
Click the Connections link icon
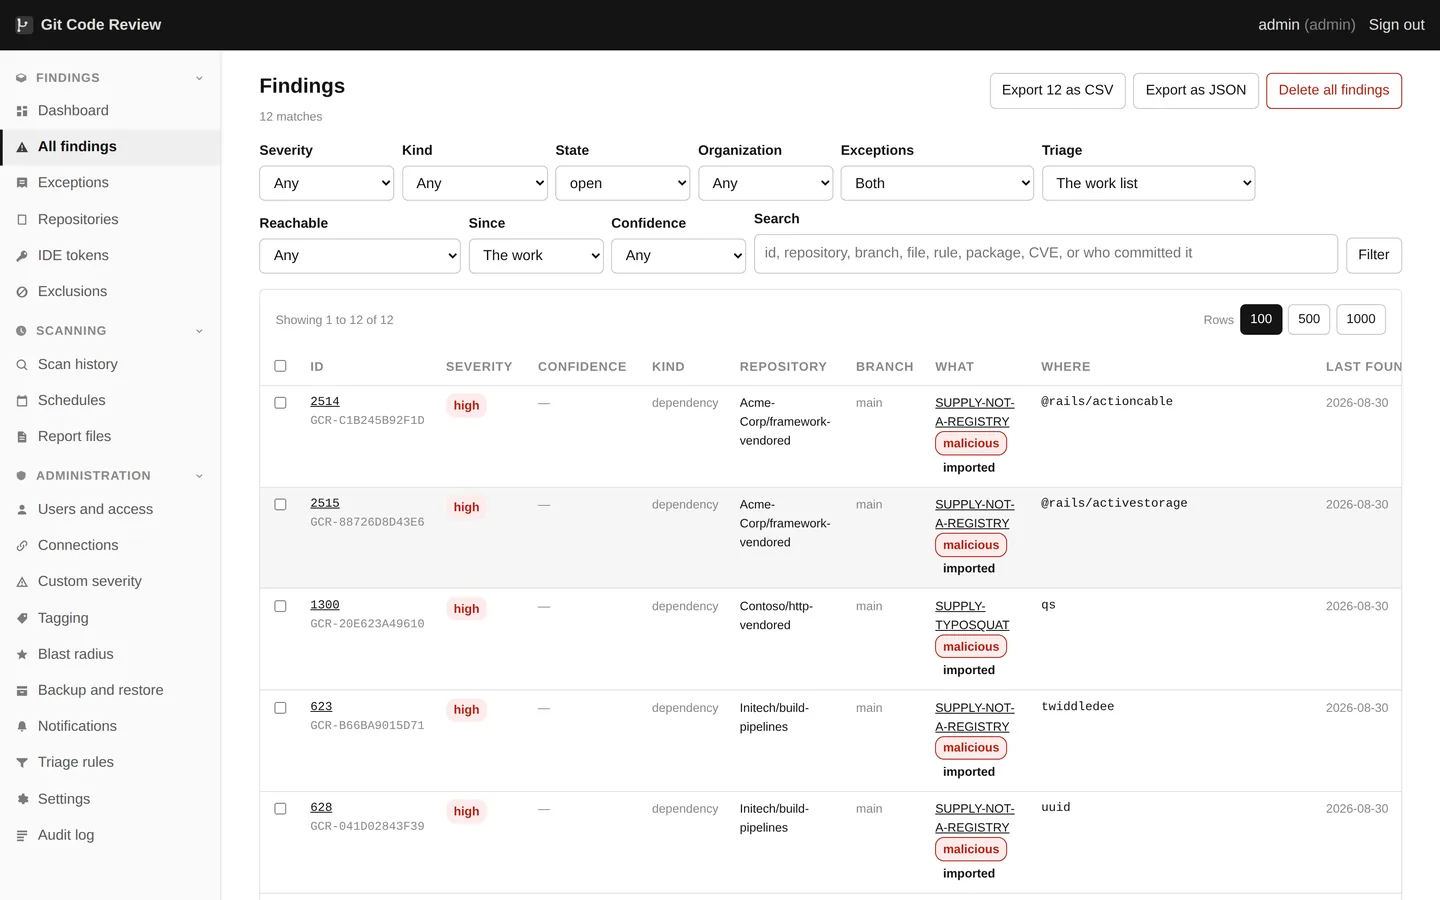click(22, 546)
